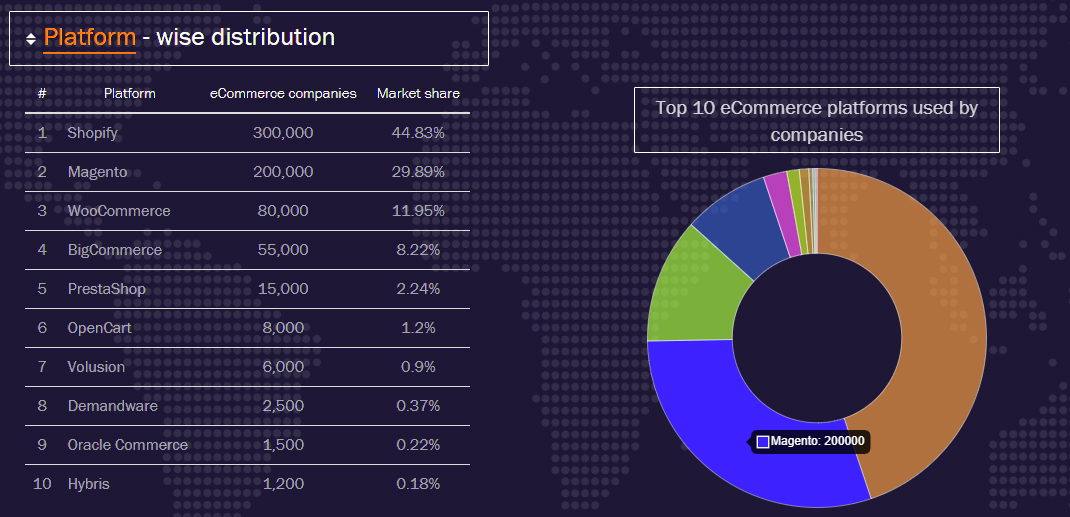Image resolution: width=1070 pixels, height=517 pixels.
Task: Select the 300,000 companies value
Action: [283, 133]
